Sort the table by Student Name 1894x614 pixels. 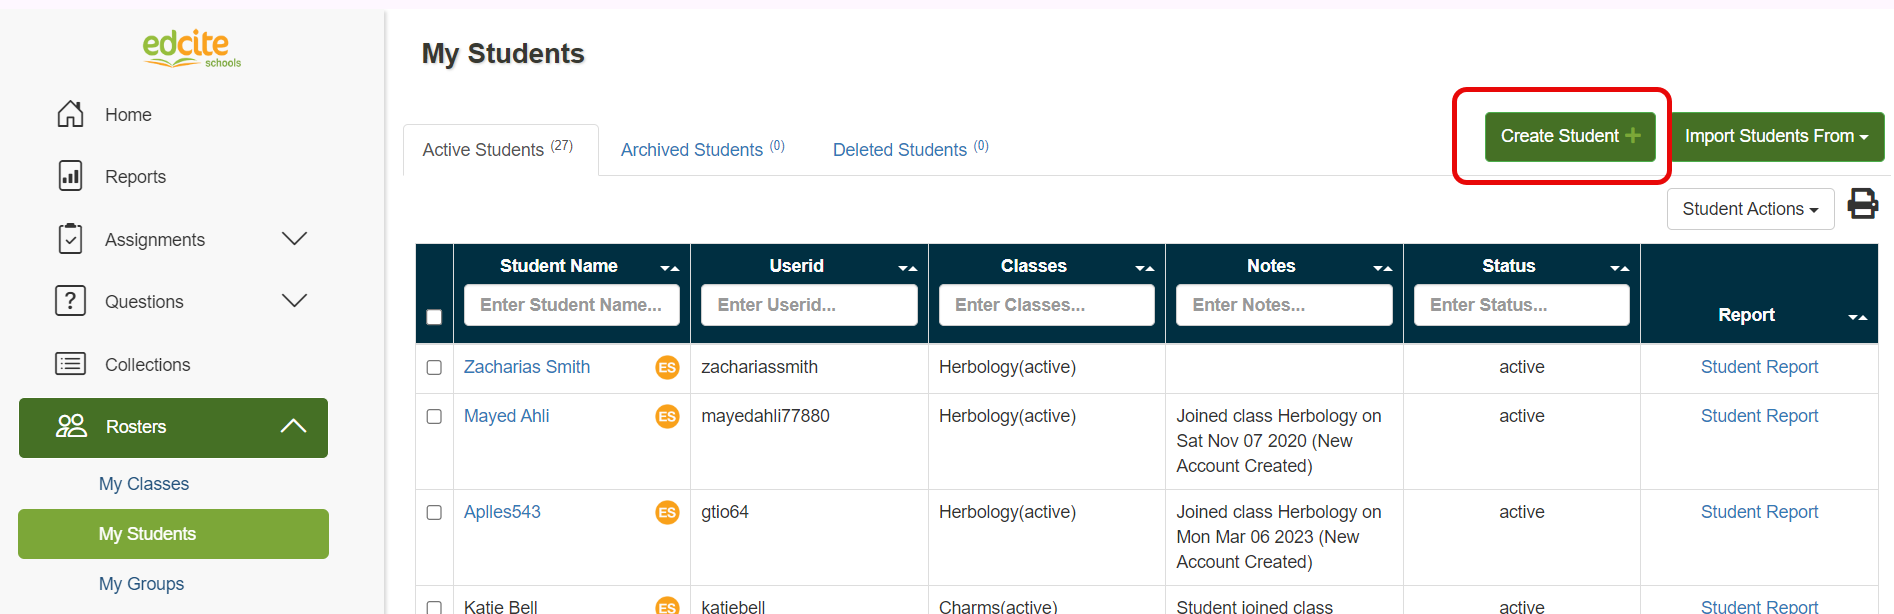(x=669, y=267)
